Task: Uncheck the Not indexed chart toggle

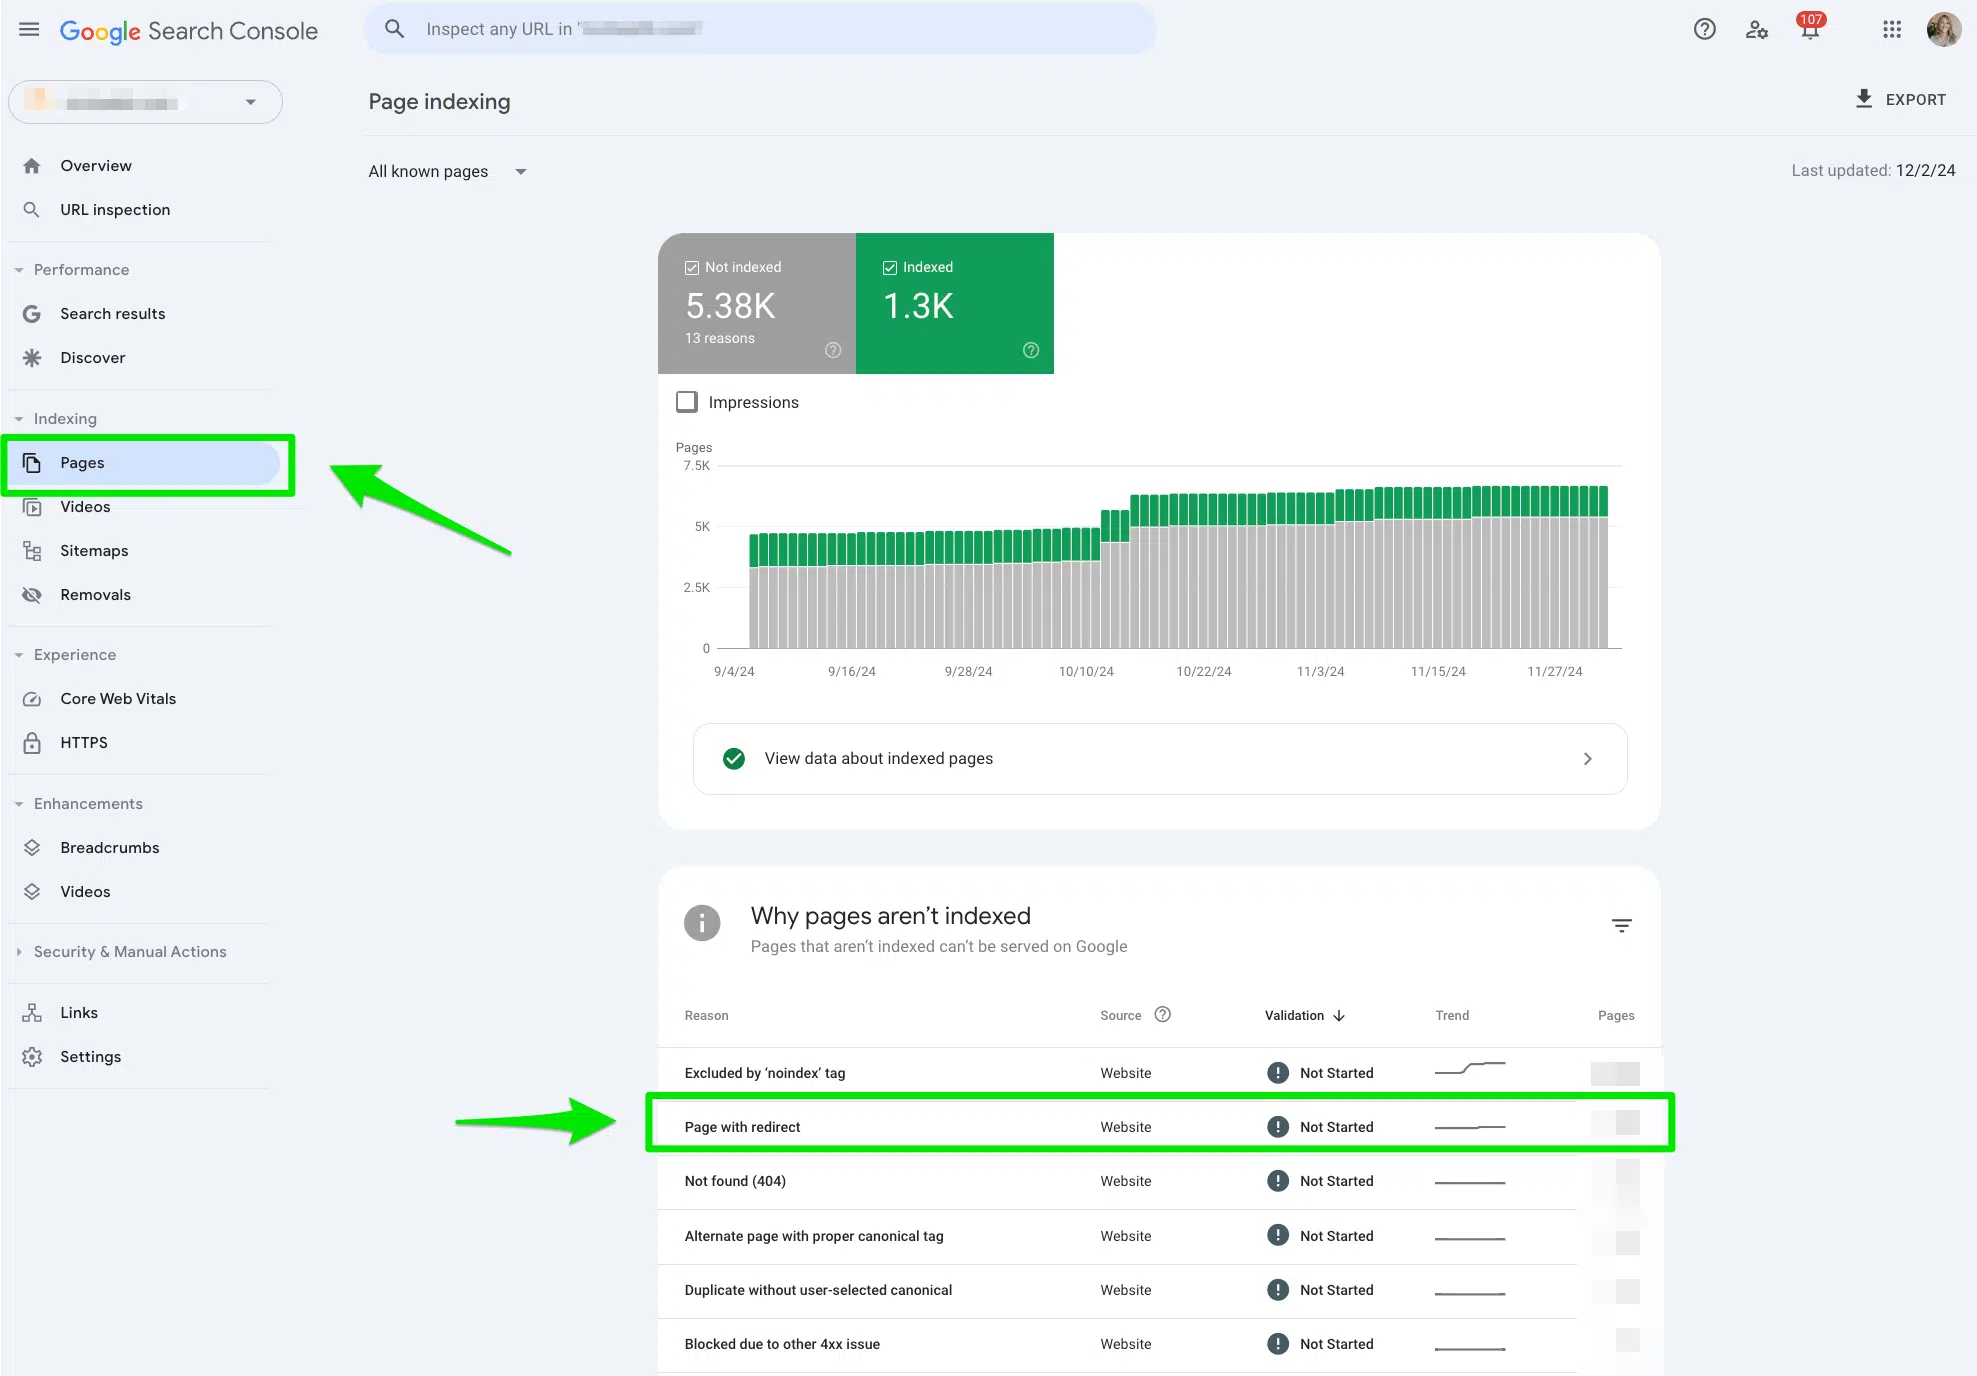Action: tap(692, 267)
